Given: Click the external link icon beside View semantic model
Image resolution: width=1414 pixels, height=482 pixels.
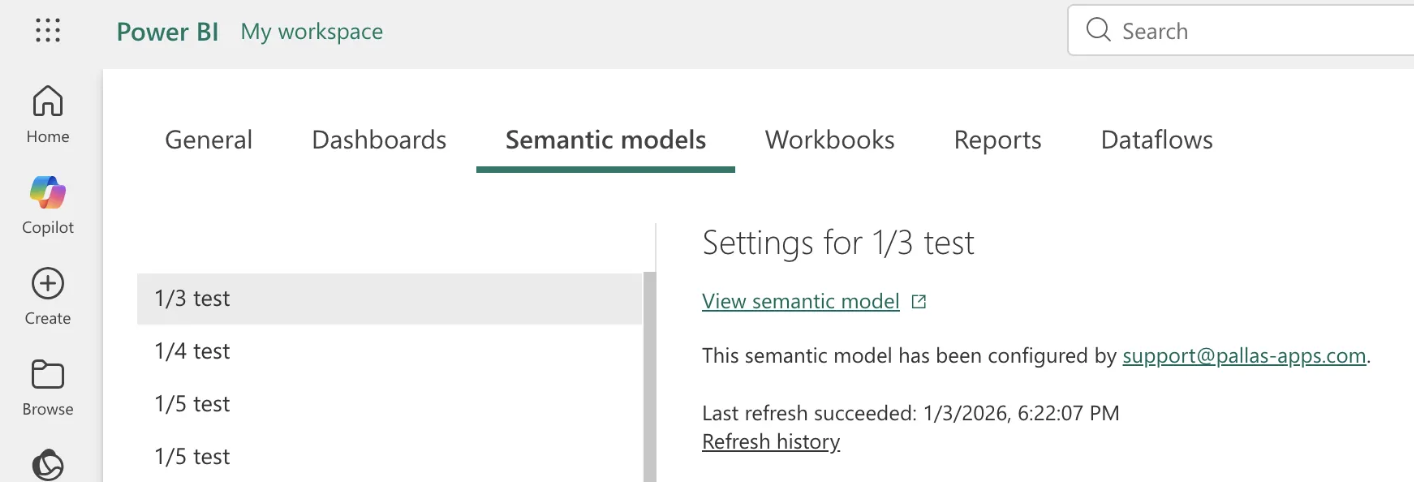Looking at the screenshot, I should tap(919, 301).
